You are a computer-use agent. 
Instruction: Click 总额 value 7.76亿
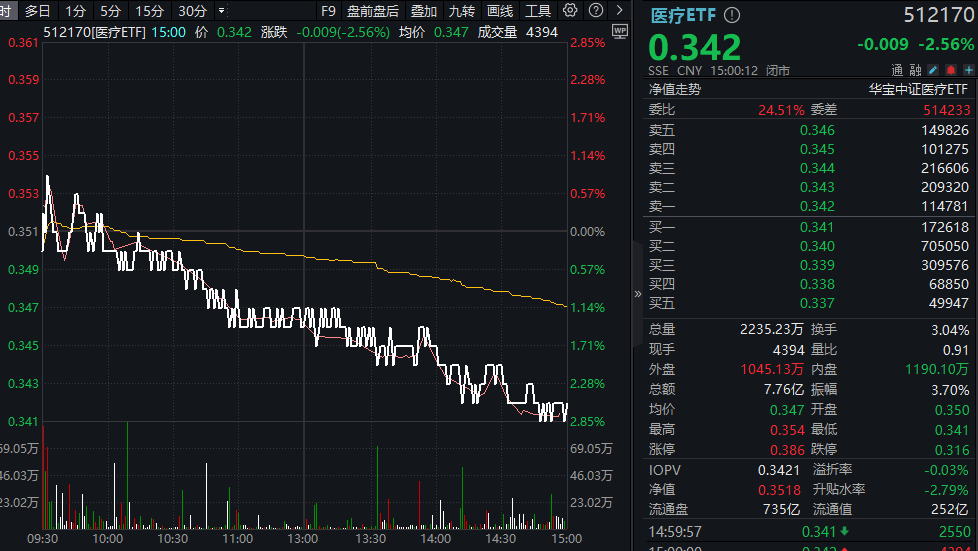784,389
